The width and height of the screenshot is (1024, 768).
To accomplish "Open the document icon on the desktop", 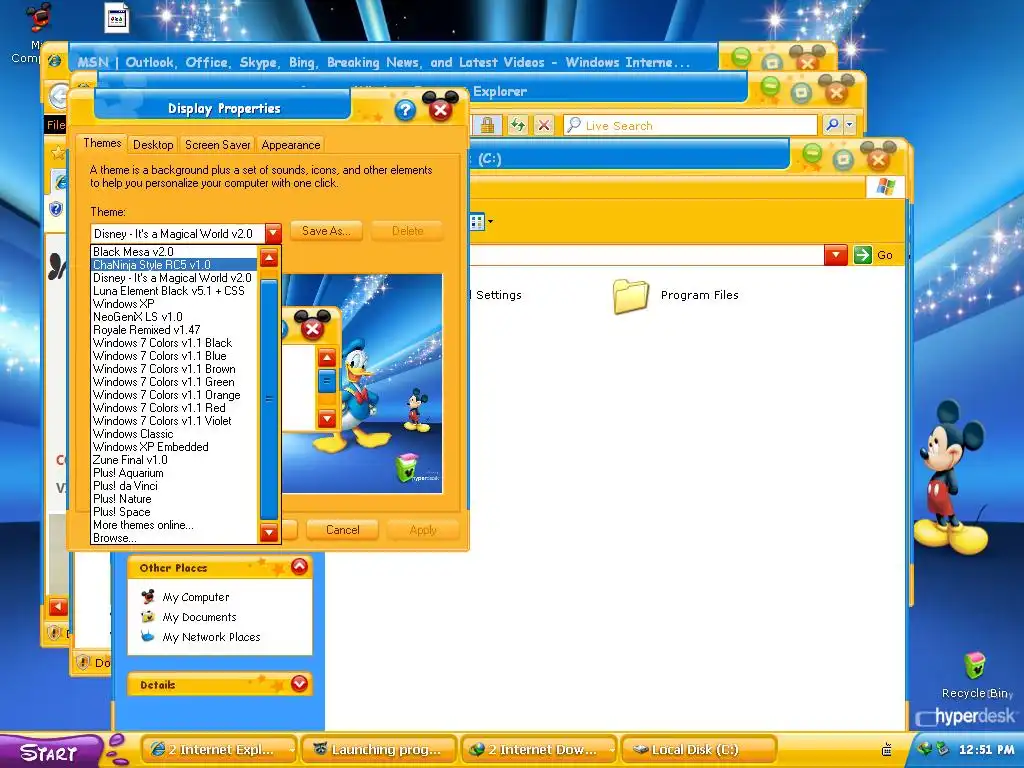I will pyautogui.click(x=117, y=18).
